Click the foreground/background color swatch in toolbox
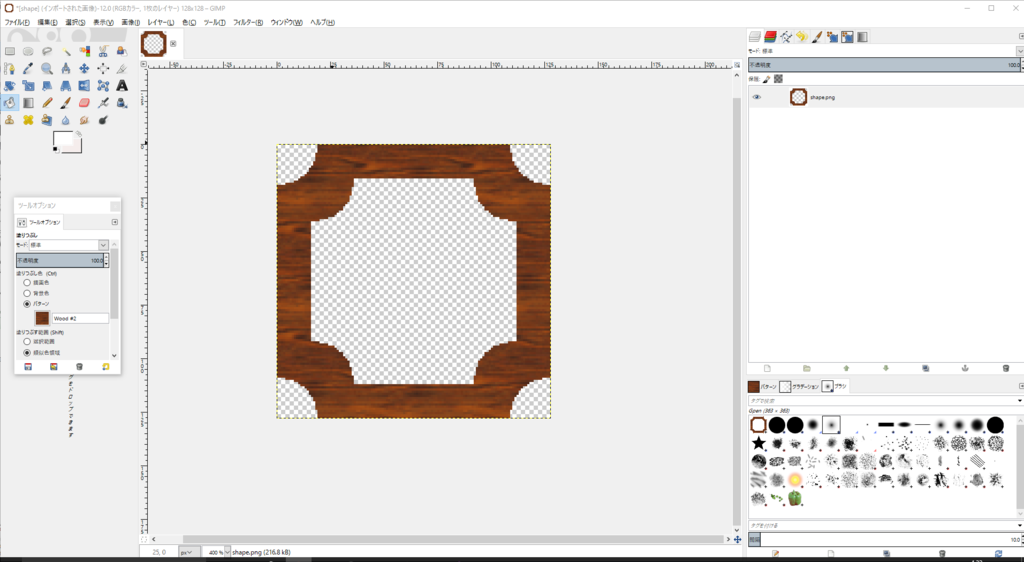The image size is (1024, 562). pos(67,142)
